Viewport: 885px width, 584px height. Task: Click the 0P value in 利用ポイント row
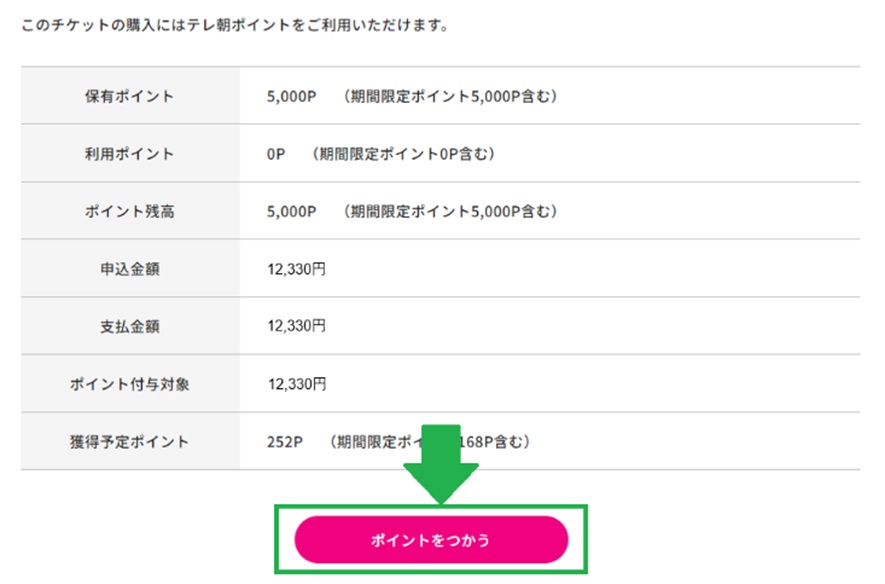pos(276,154)
